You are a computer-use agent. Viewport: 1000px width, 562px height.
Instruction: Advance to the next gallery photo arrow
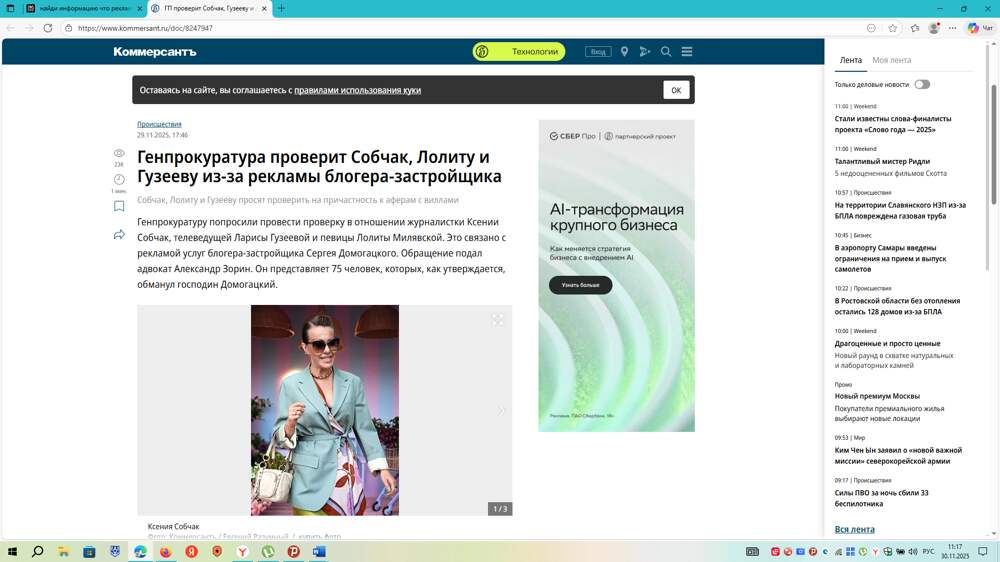pos(501,410)
